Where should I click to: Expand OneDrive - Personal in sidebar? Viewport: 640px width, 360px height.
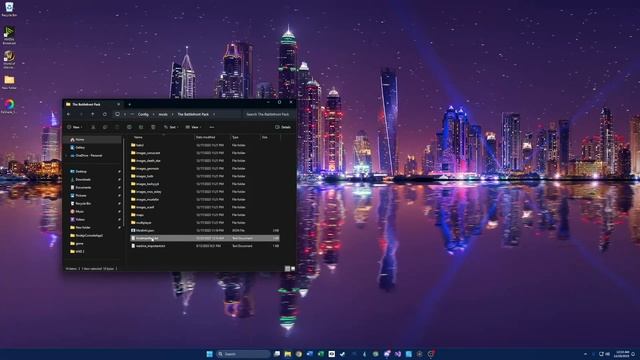tap(67, 156)
